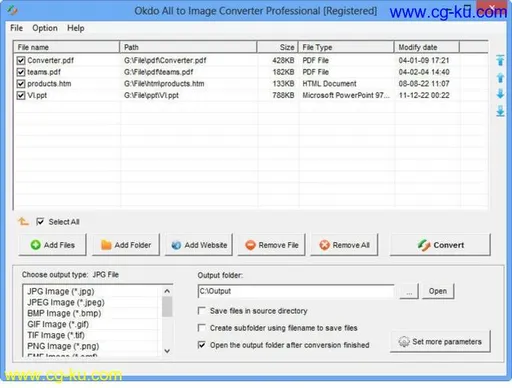The image size is (512, 388).
Task: Select GIF Image (*.gif) output type
Action: point(58,324)
